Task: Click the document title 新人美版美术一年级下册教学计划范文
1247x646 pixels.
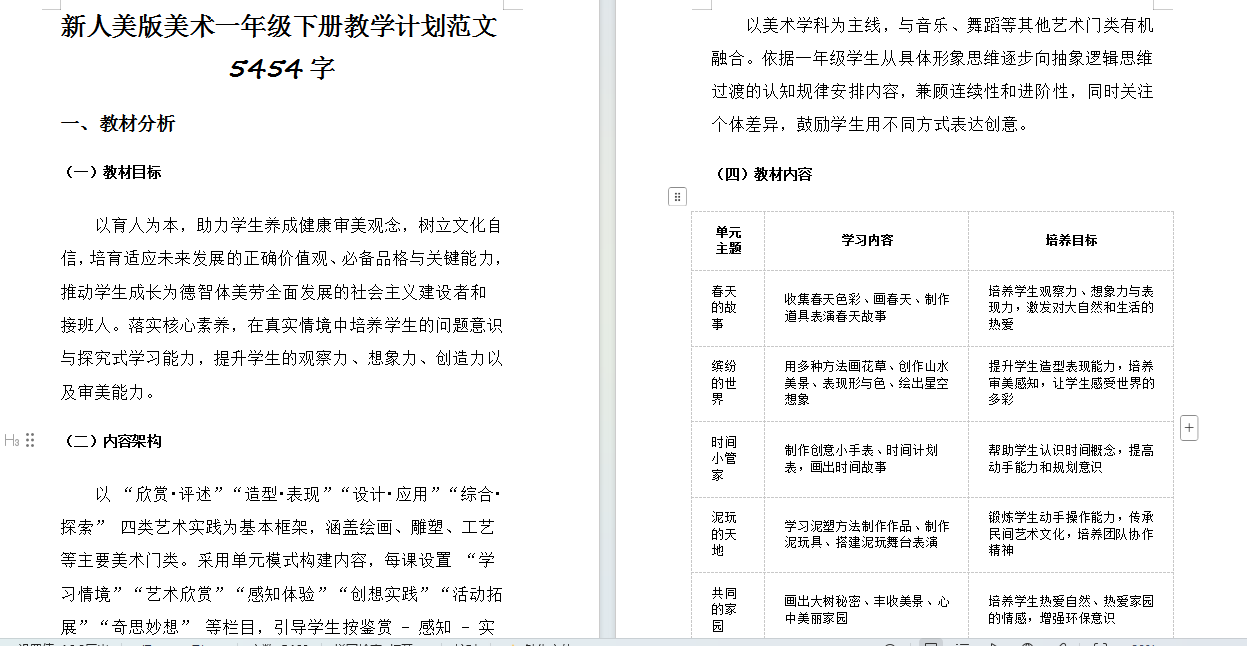Action: coord(279,26)
